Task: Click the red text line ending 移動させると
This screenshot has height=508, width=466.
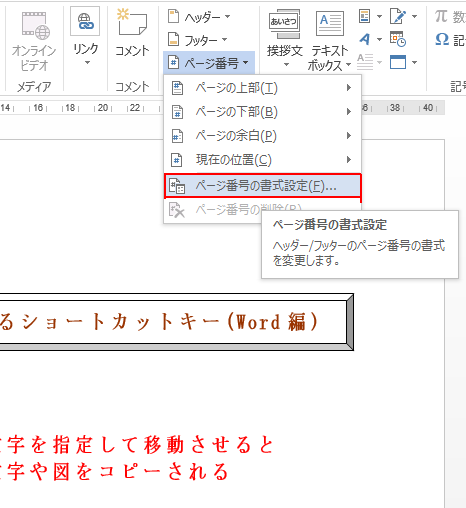Action: pos(137,445)
